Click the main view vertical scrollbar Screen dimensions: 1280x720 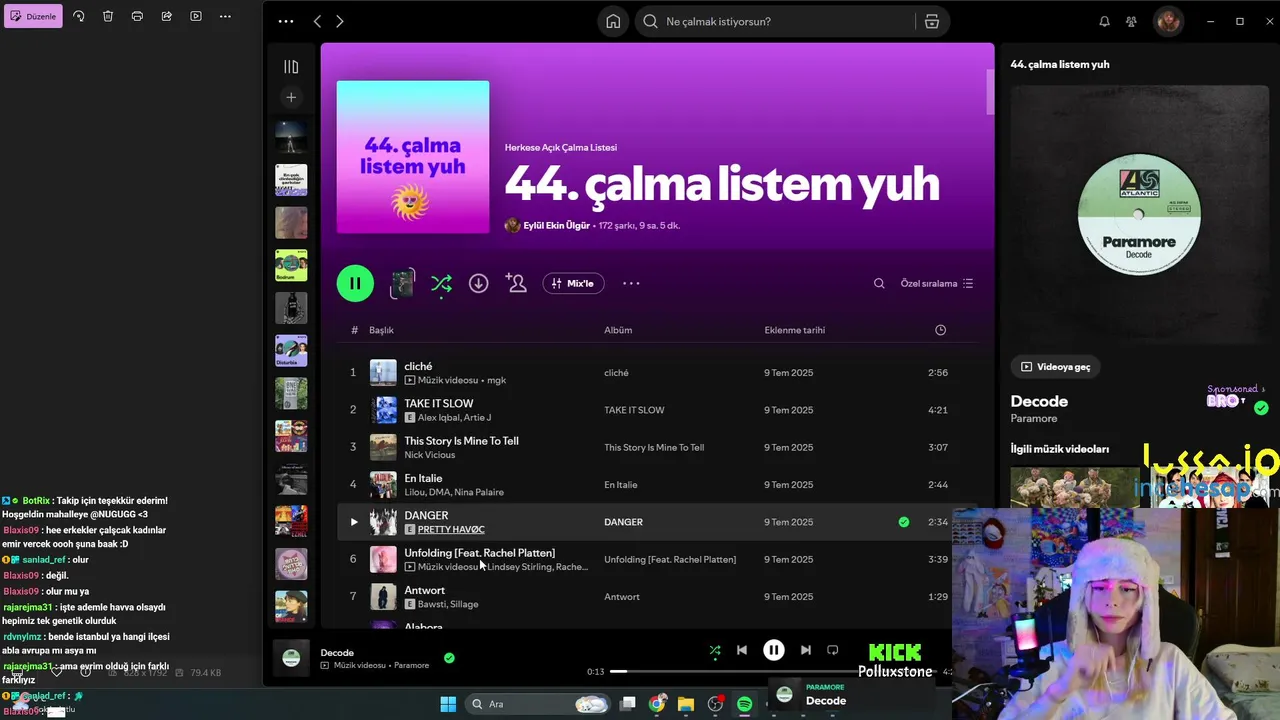[990, 93]
